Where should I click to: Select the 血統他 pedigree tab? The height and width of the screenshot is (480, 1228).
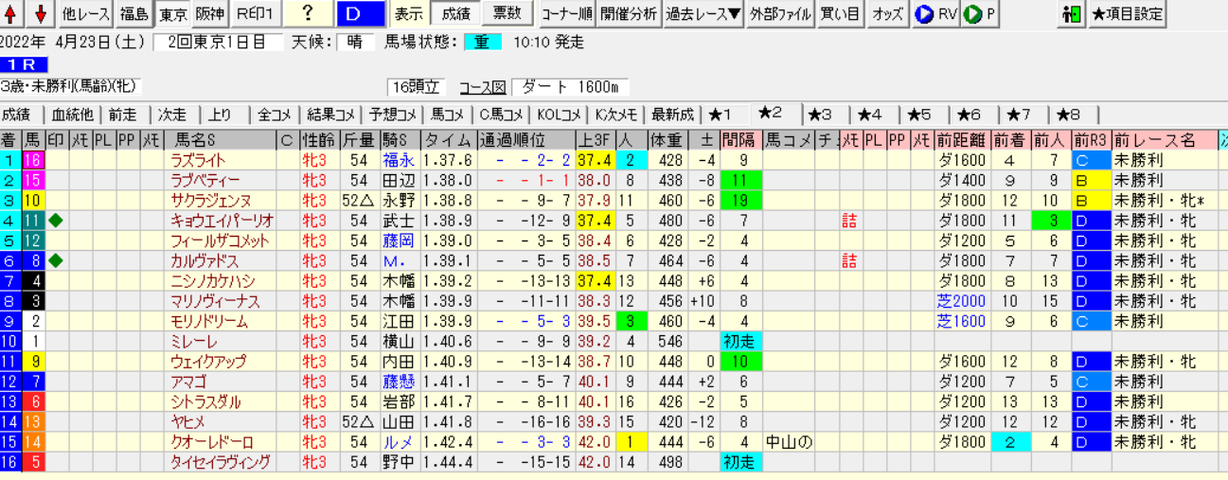72,114
